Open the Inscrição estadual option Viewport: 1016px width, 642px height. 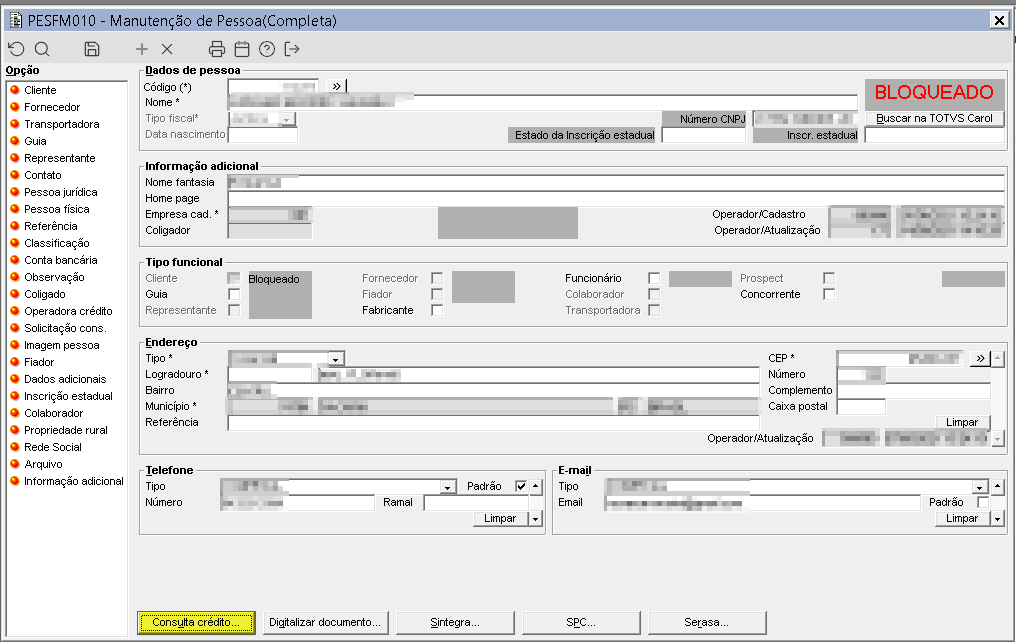click(68, 396)
